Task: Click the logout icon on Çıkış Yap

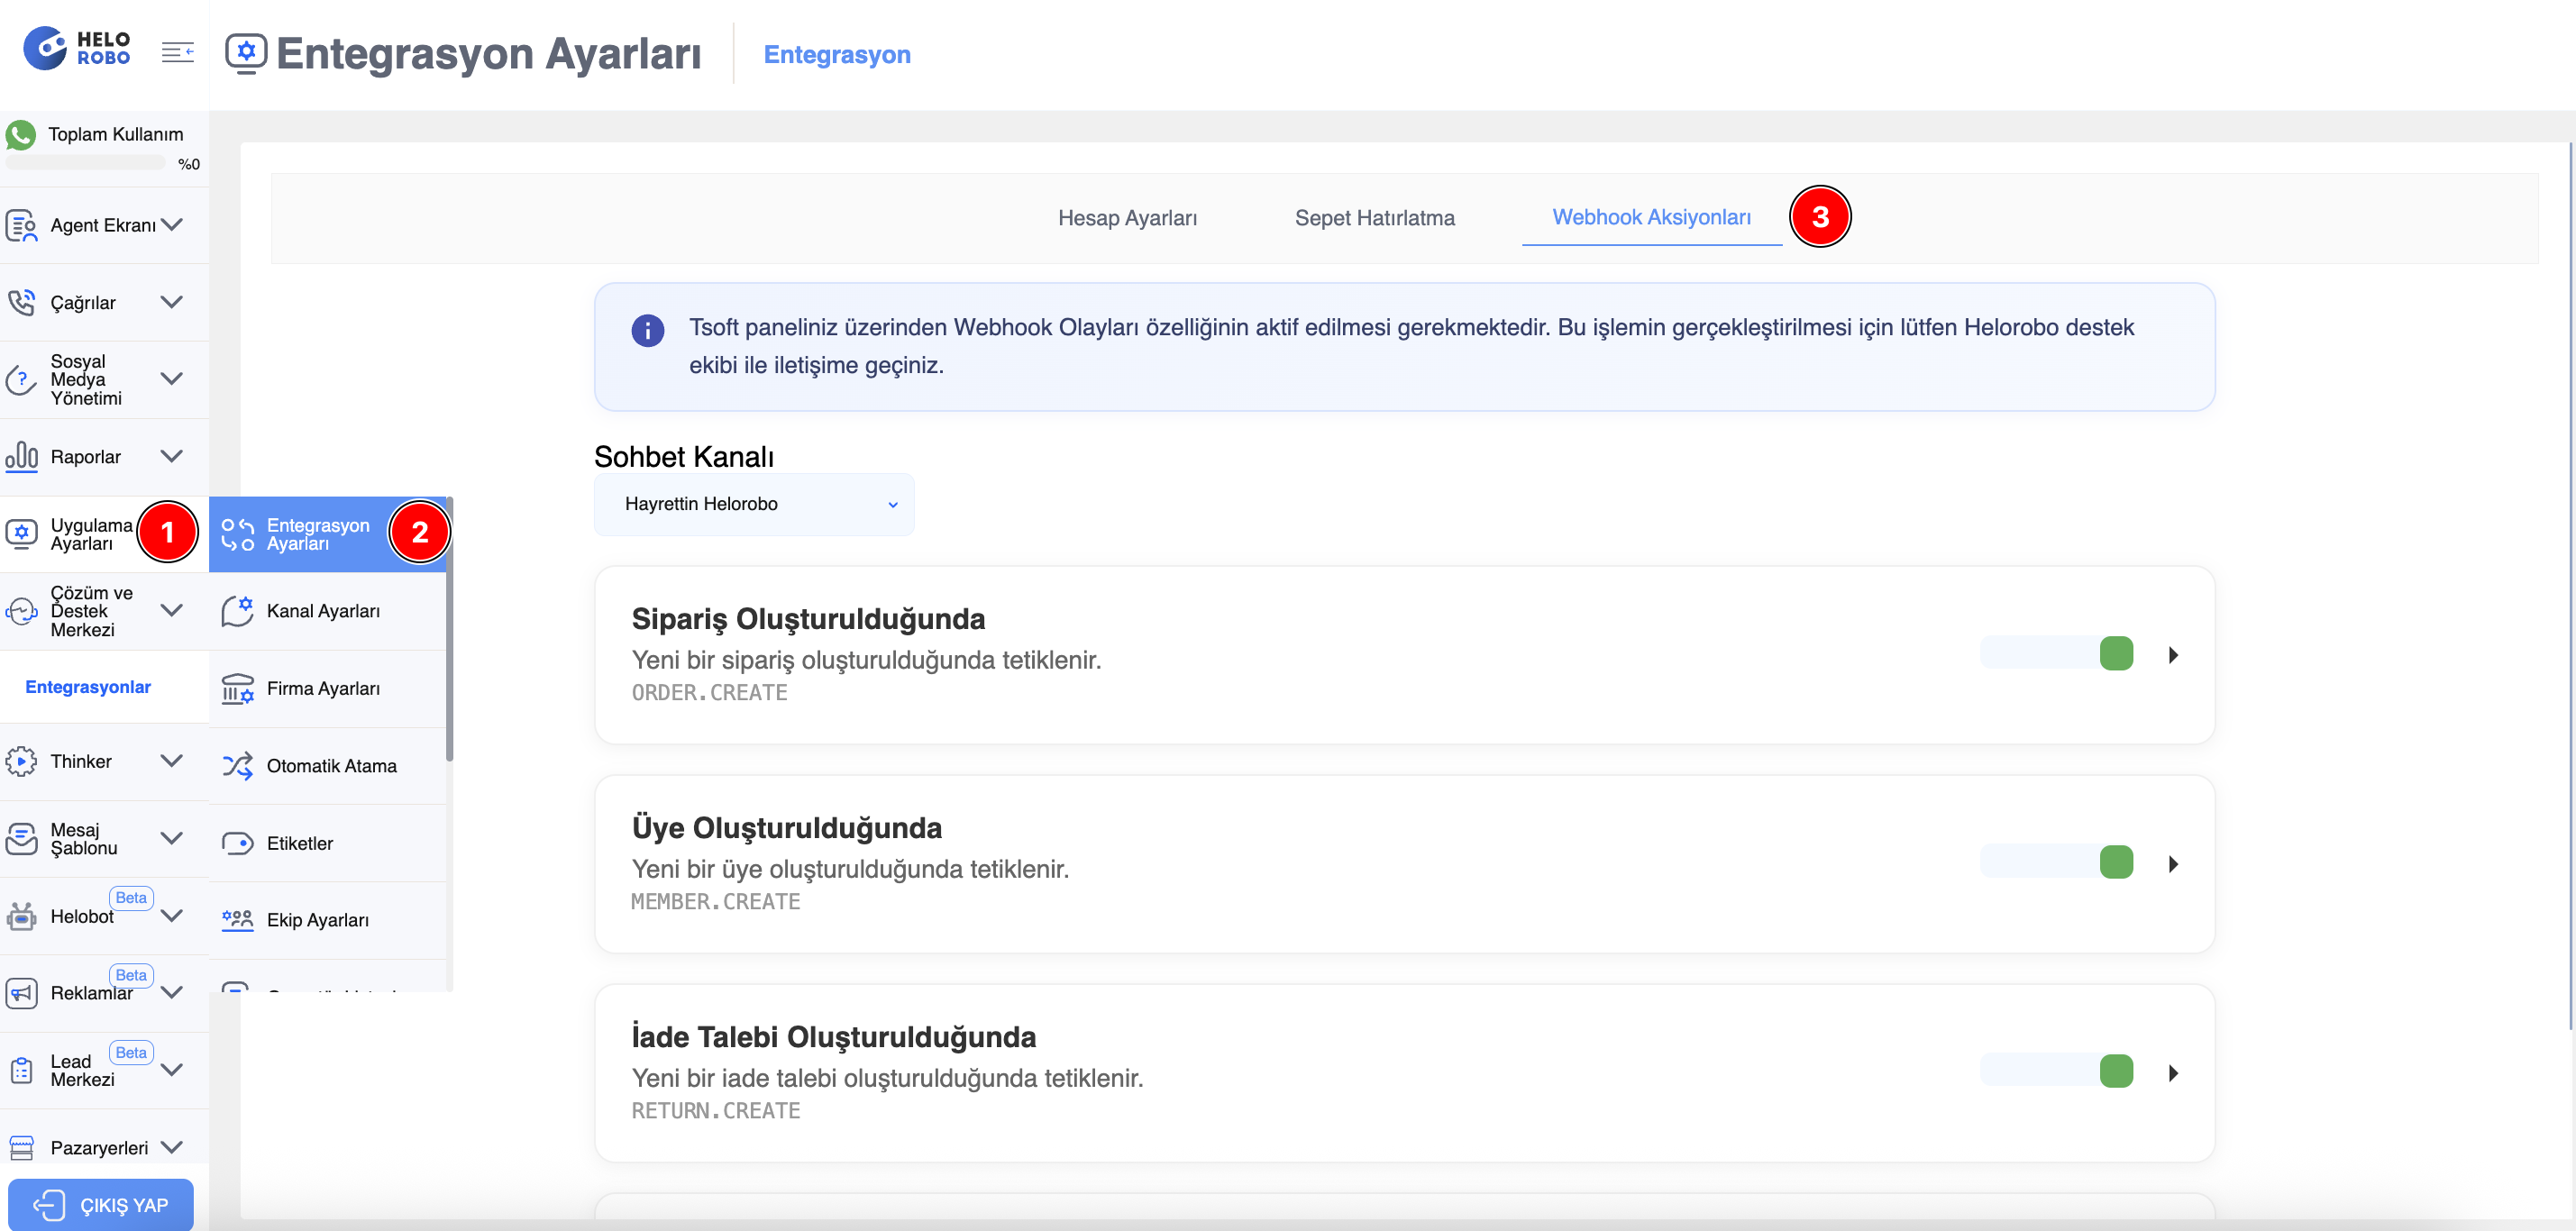Action: click(48, 1205)
